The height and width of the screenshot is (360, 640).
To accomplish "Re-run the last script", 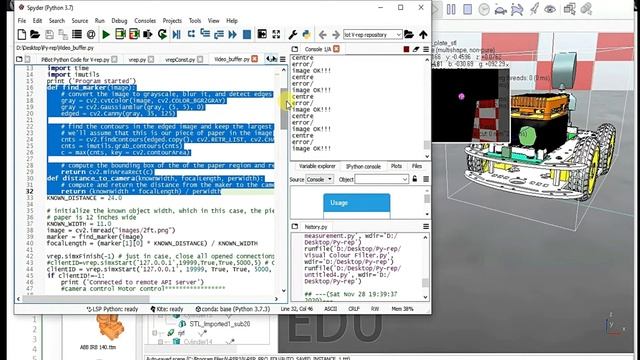I will point(162,34).
